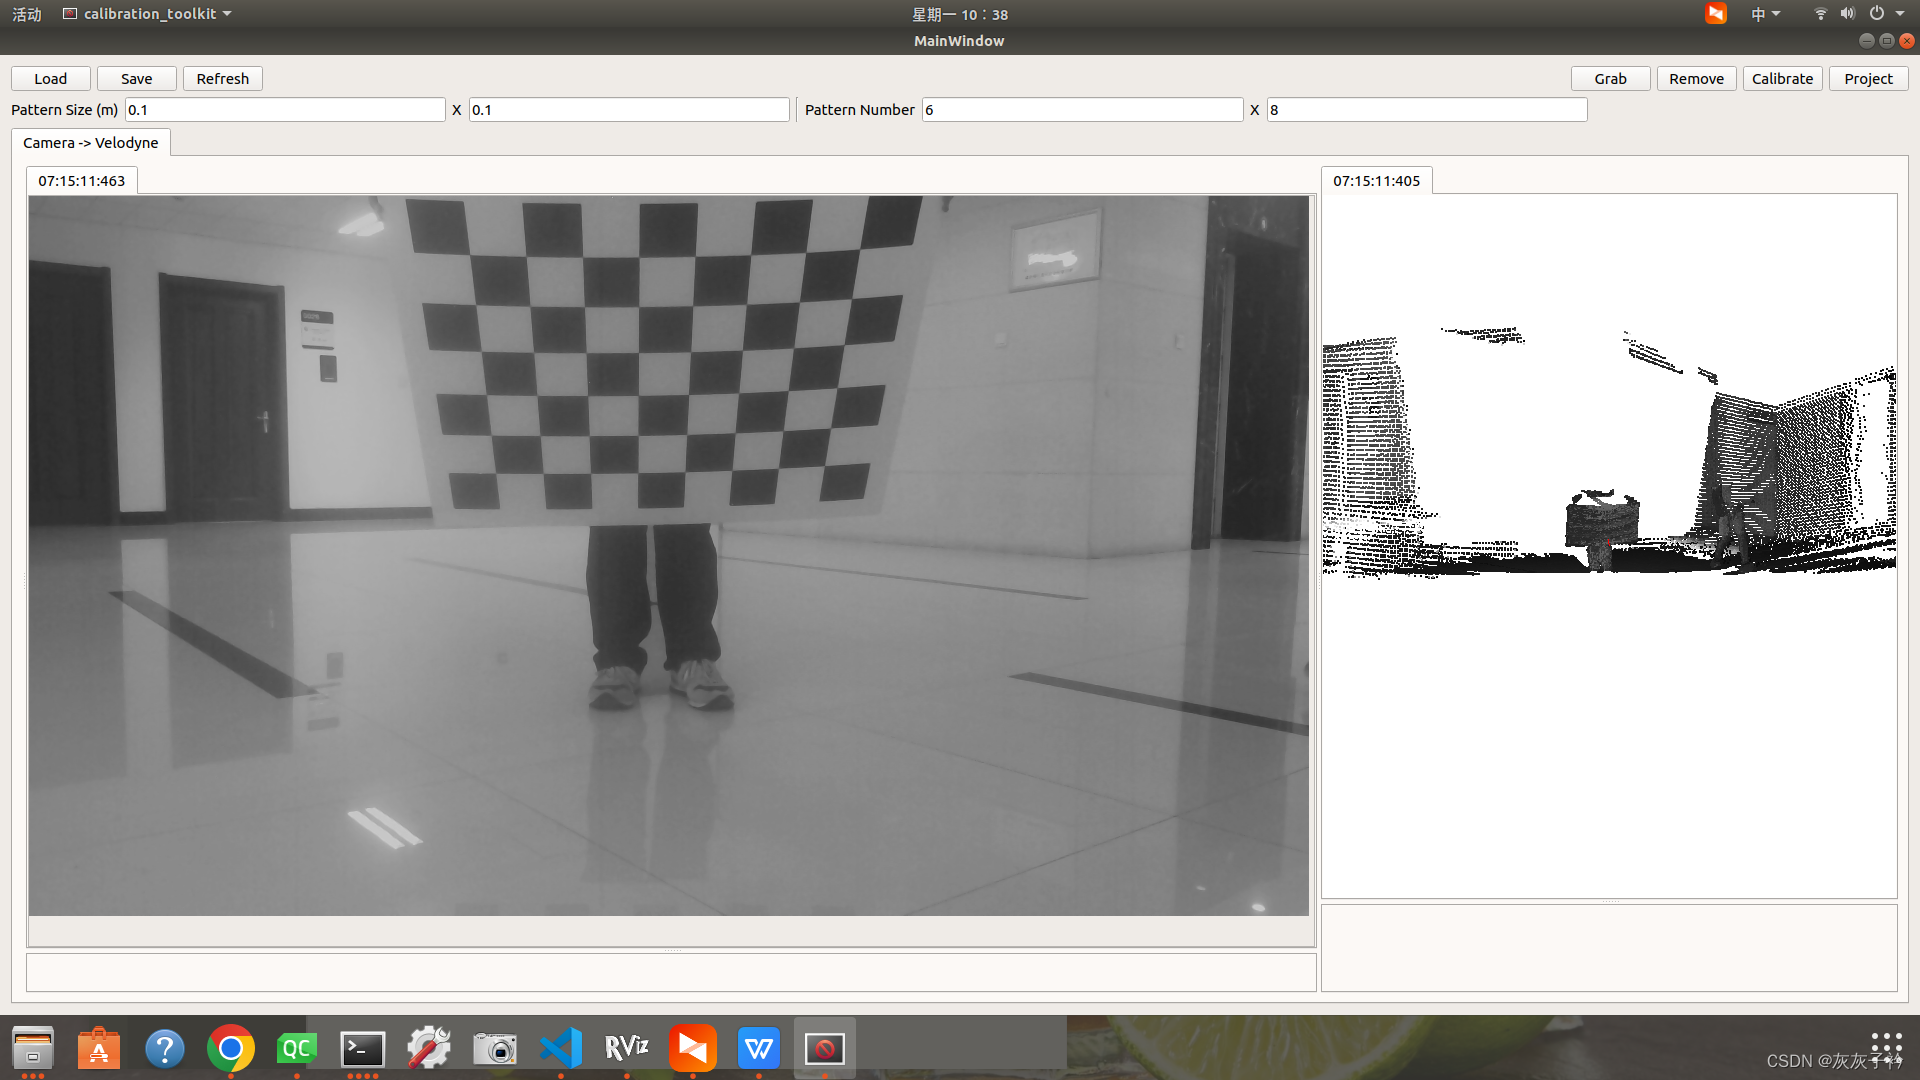Minimize the MainWindow

(x=1866, y=41)
